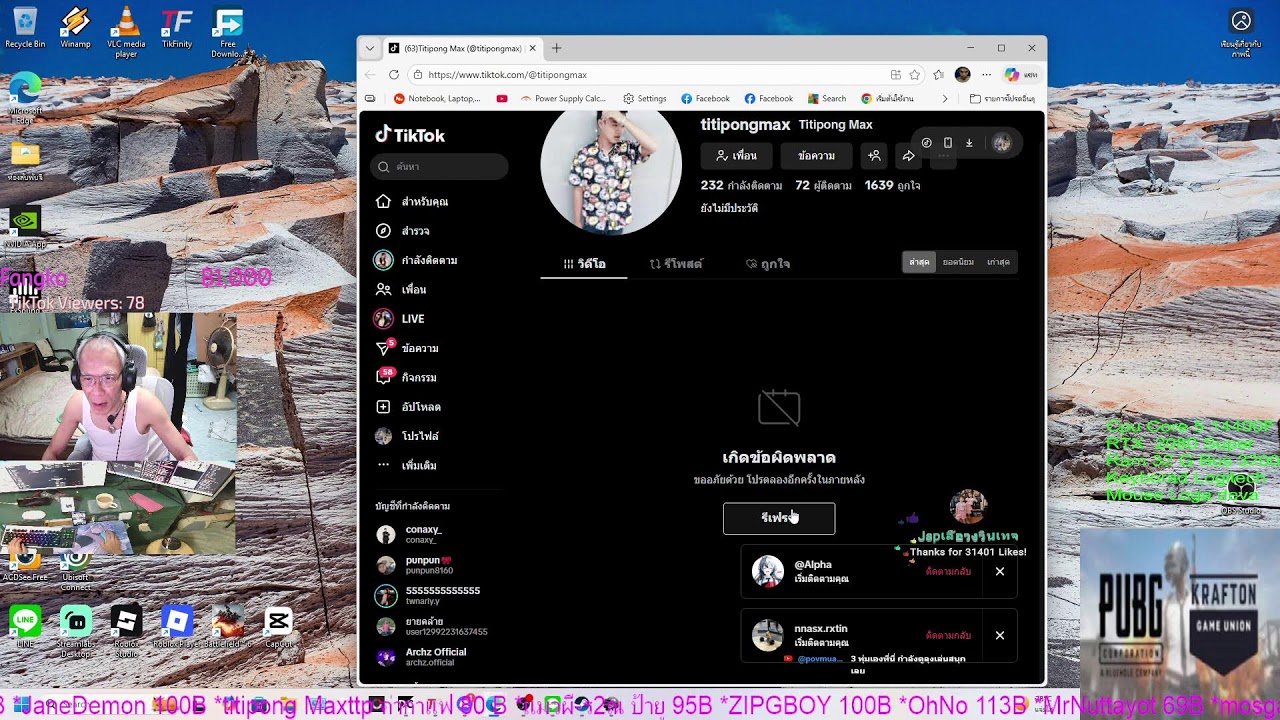The height and width of the screenshot is (720, 1280).
Task: Open the 232 Following count link
Action: point(741,185)
